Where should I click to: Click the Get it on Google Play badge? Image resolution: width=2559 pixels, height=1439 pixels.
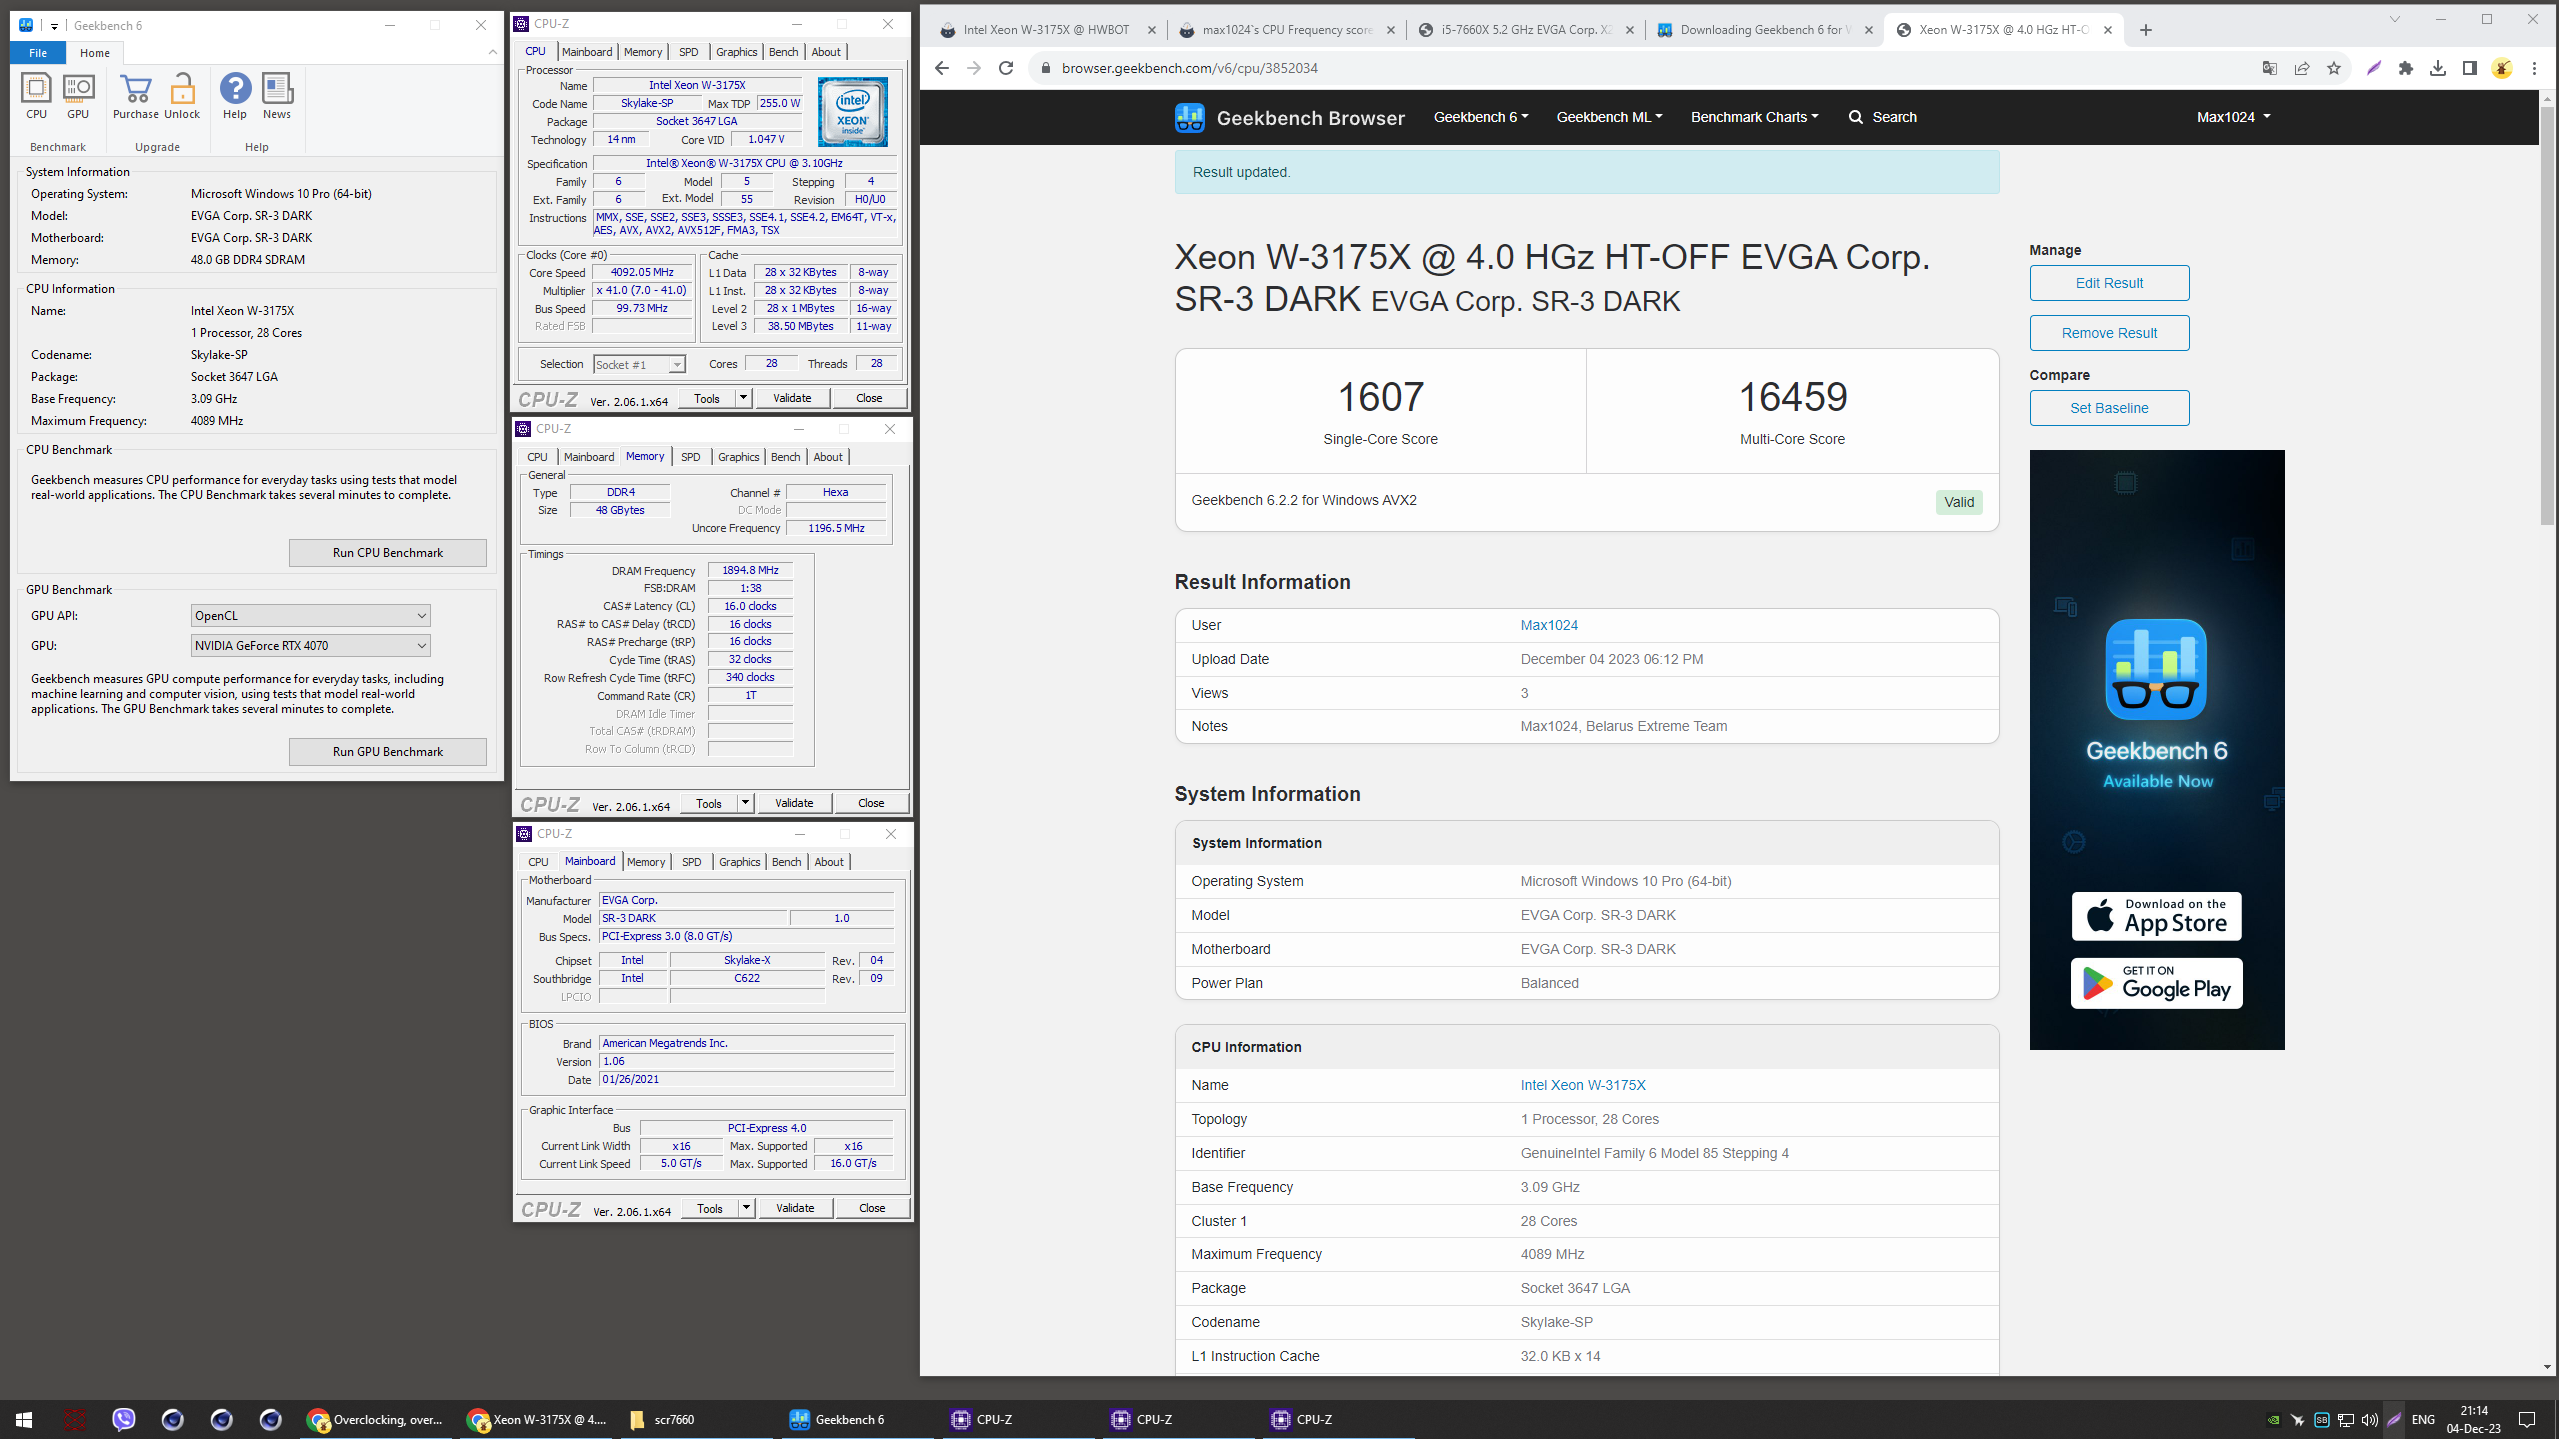click(x=2156, y=983)
